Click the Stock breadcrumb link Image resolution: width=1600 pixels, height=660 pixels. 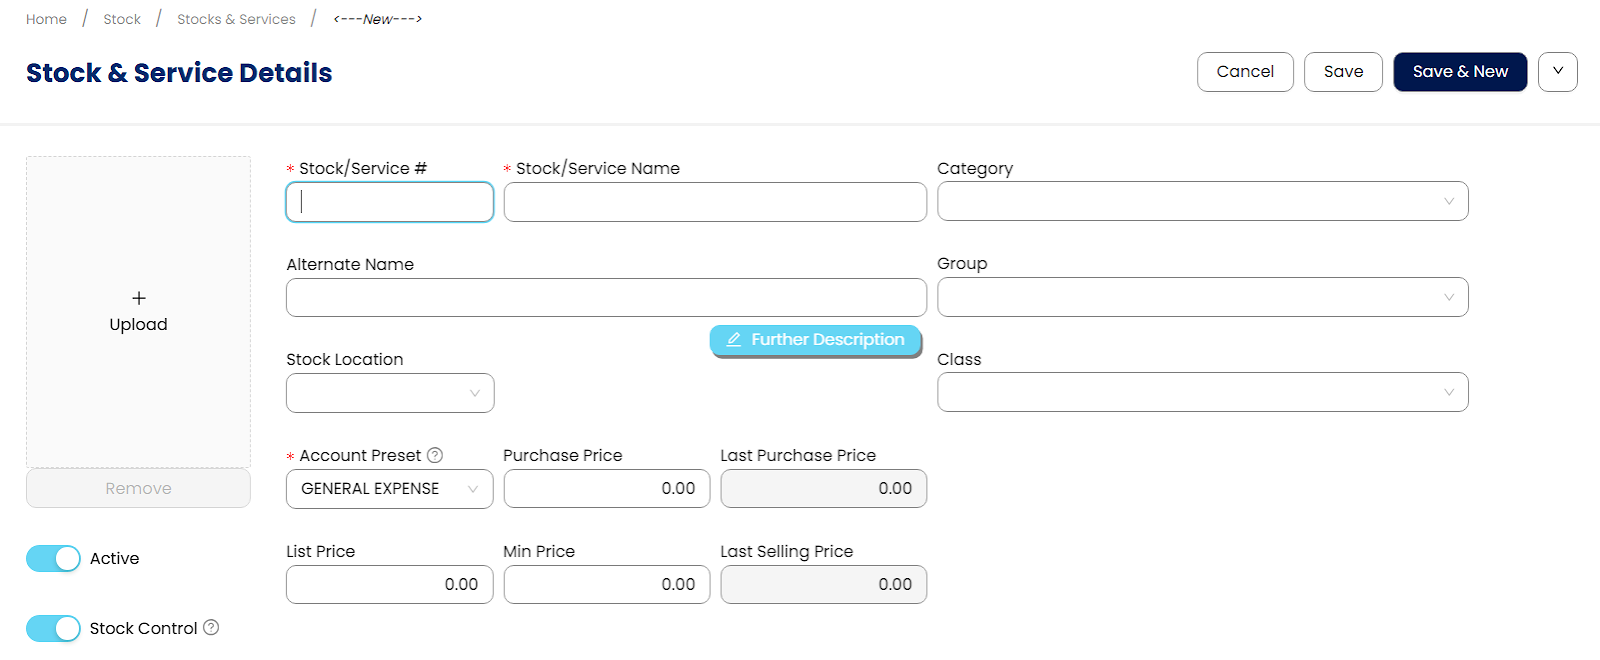pos(122,19)
